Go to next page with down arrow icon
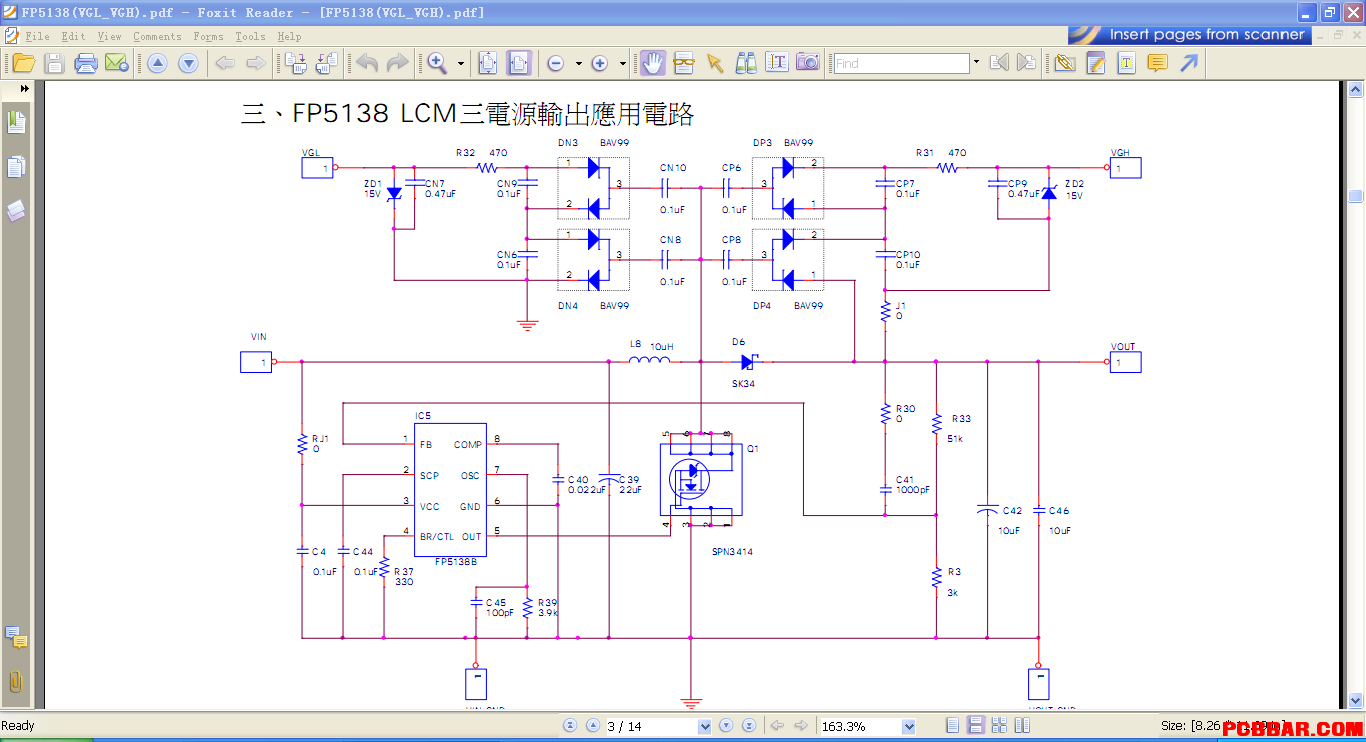 (x=188, y=63)
